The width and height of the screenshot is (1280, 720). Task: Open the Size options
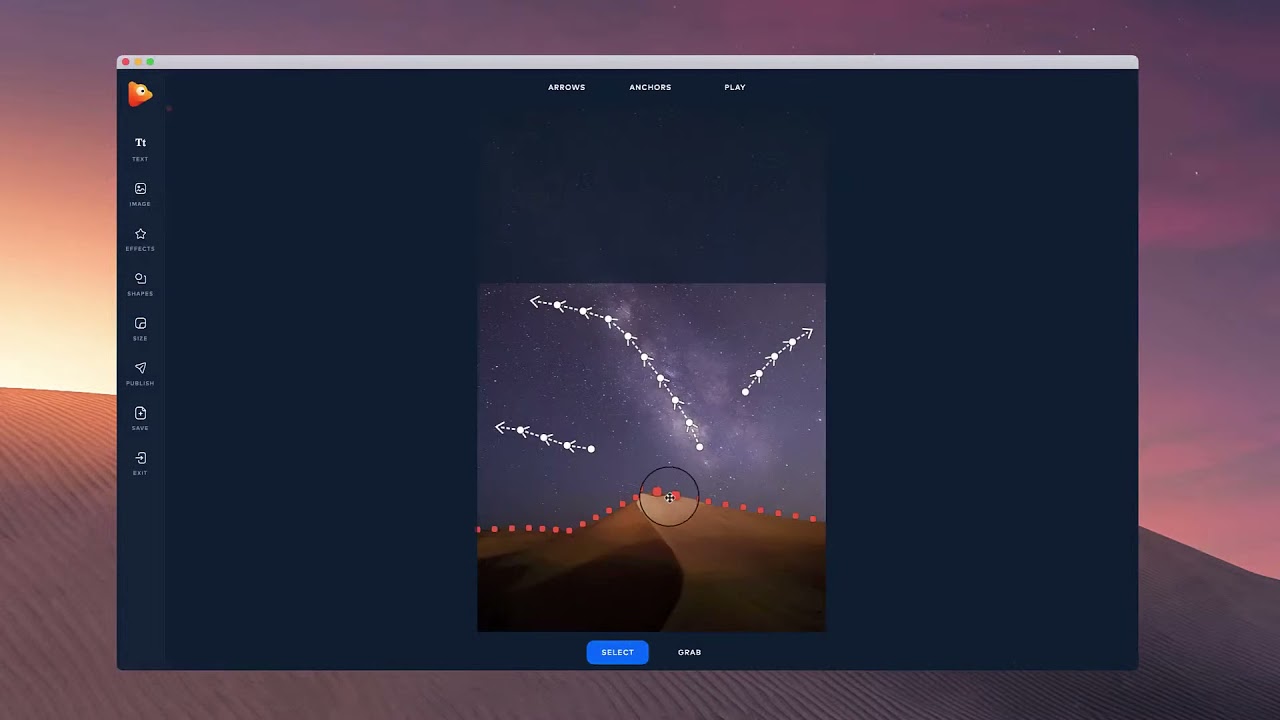point(140,328)
